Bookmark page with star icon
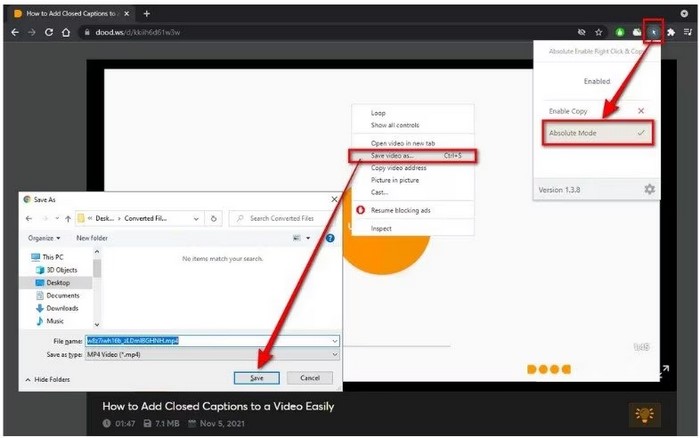The width and height of the screenshot is (700, 438). tap(599, 32)
